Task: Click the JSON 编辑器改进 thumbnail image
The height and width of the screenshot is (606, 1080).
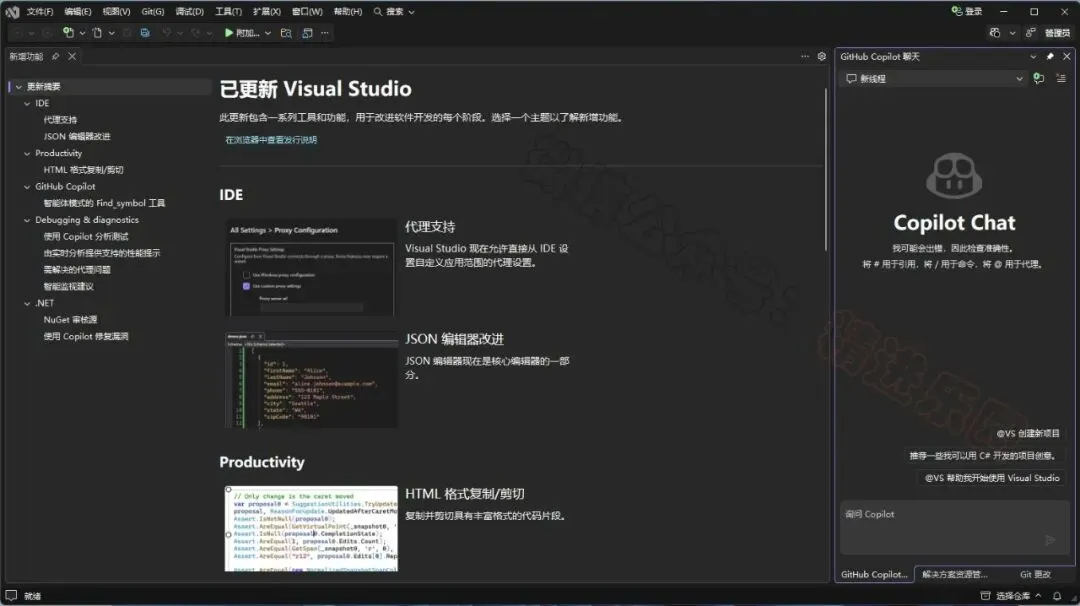Action: [x=311, y=380]
